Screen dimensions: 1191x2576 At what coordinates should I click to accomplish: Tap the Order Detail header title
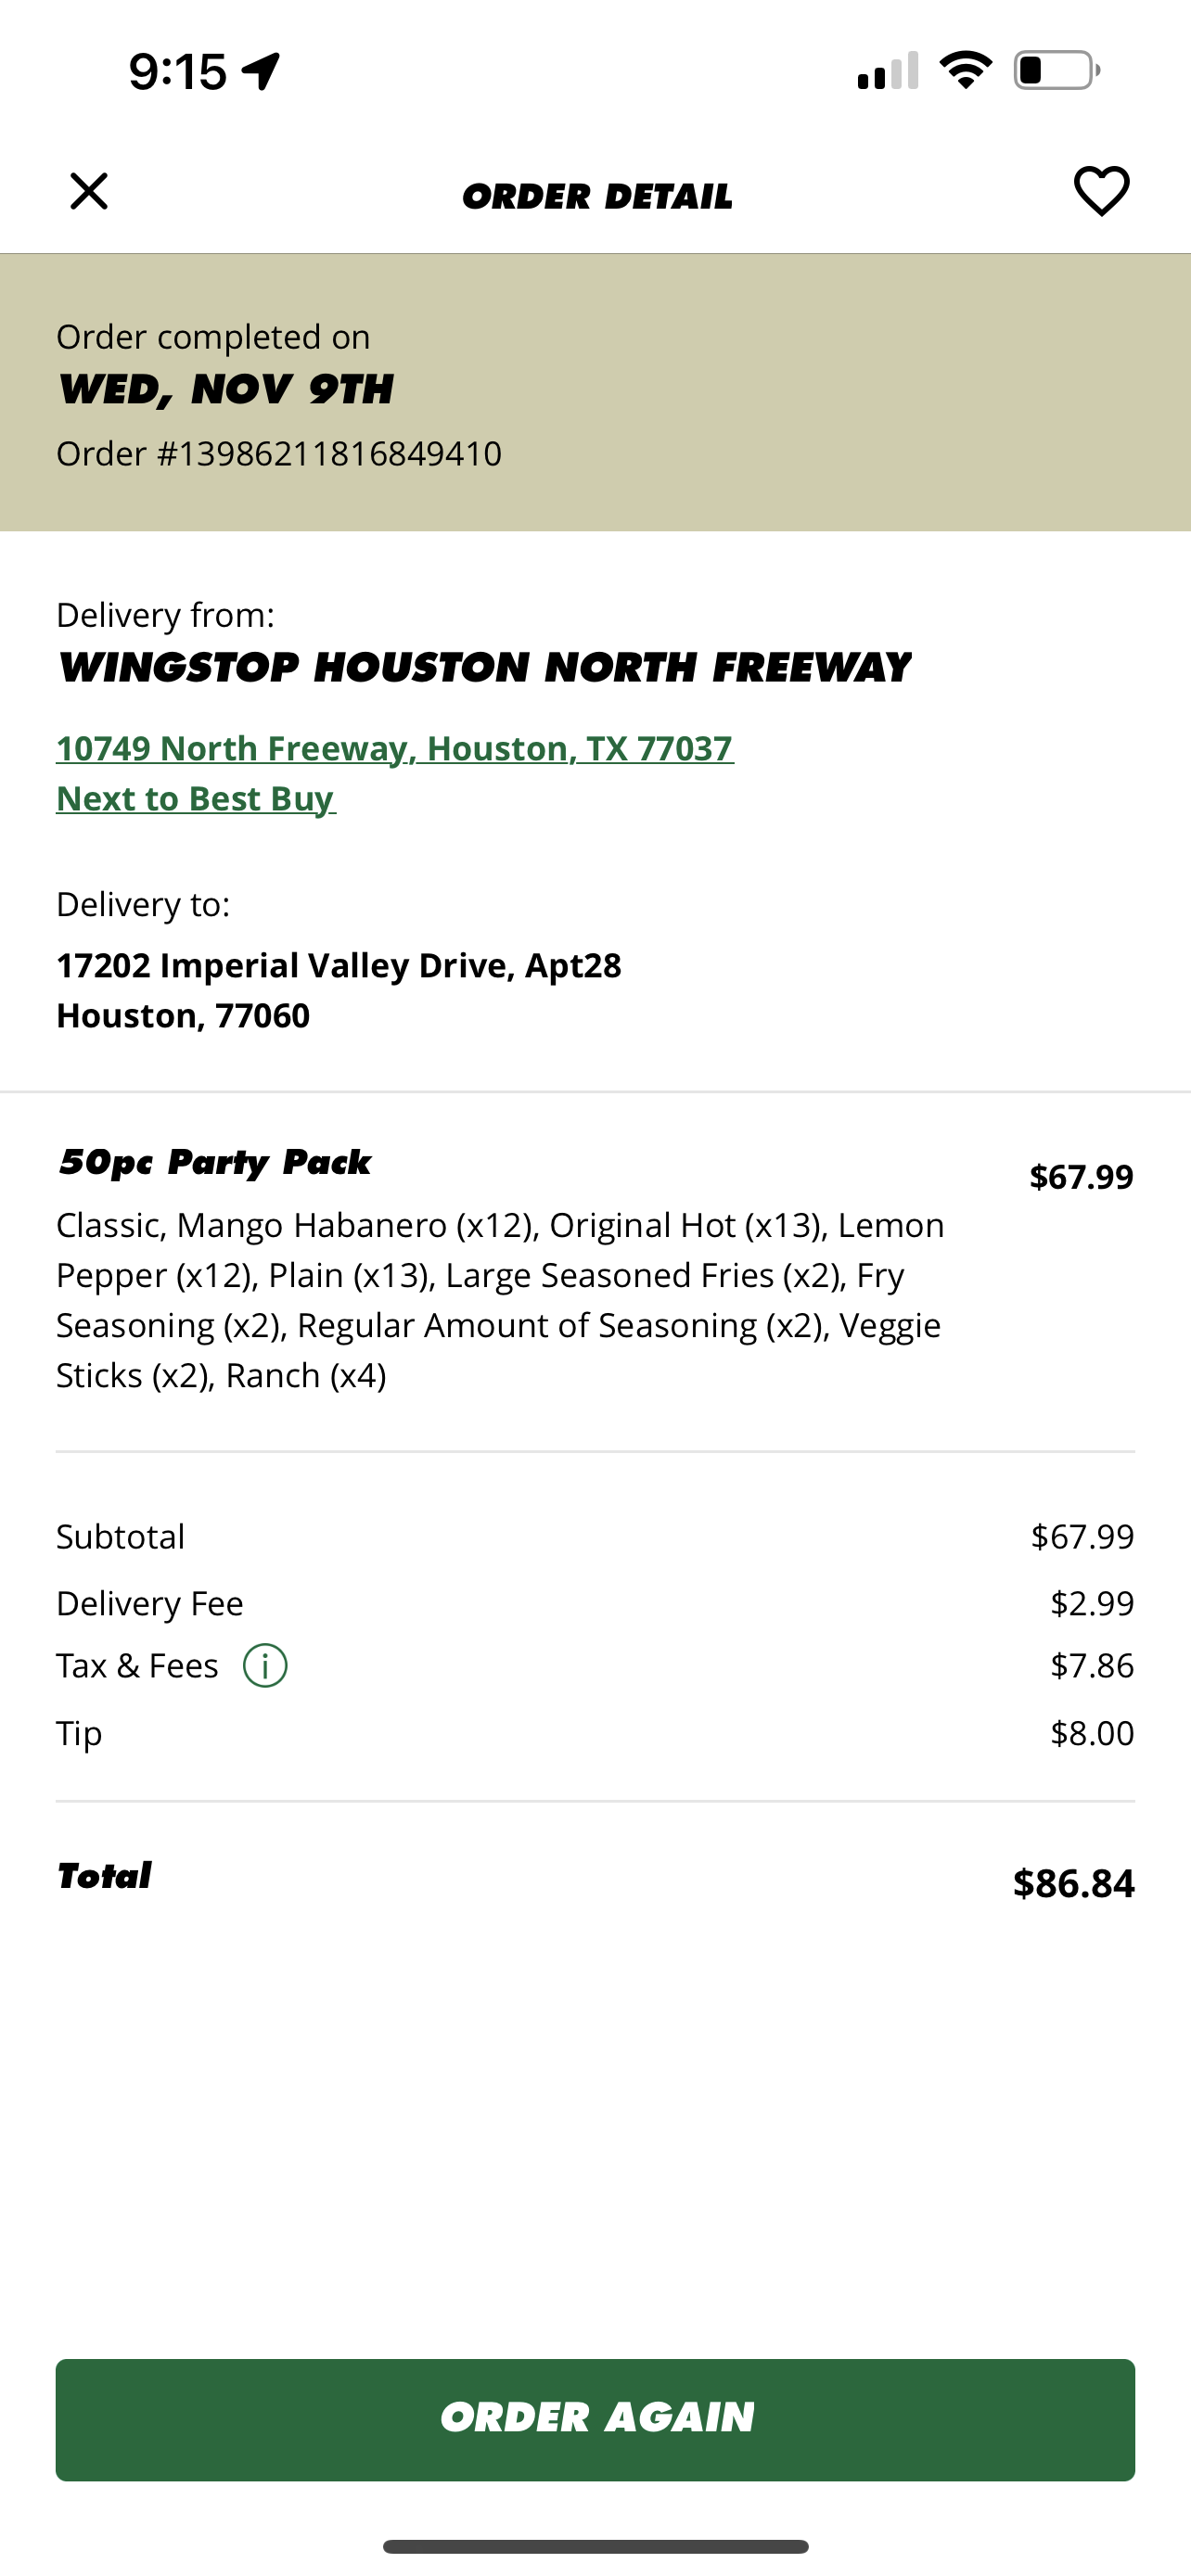pos(597,196)
